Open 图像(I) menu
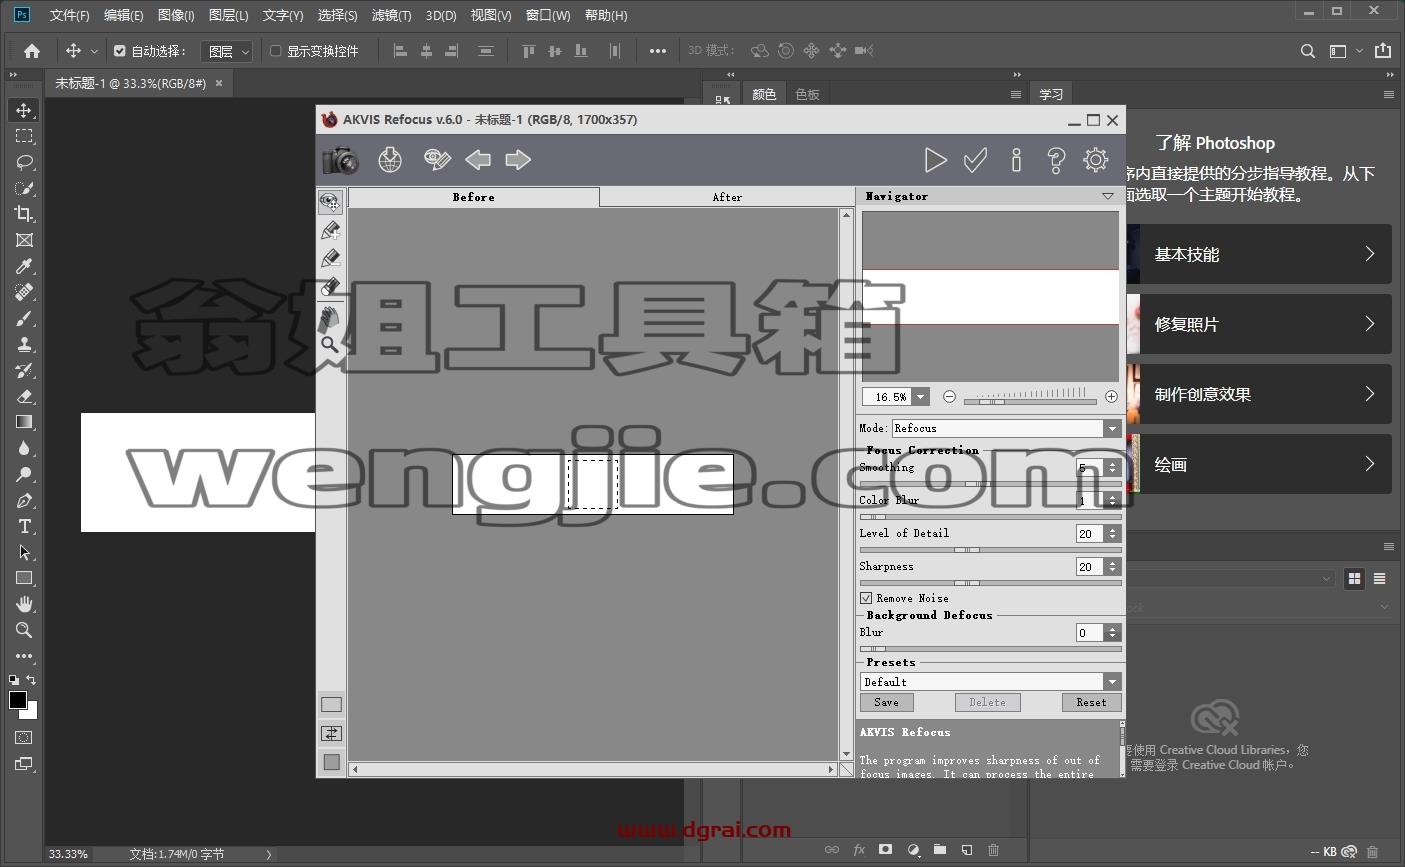Image resolution: width=1405 pixels, height=867 pixels. pyautogui.click(x=176, y=15)
